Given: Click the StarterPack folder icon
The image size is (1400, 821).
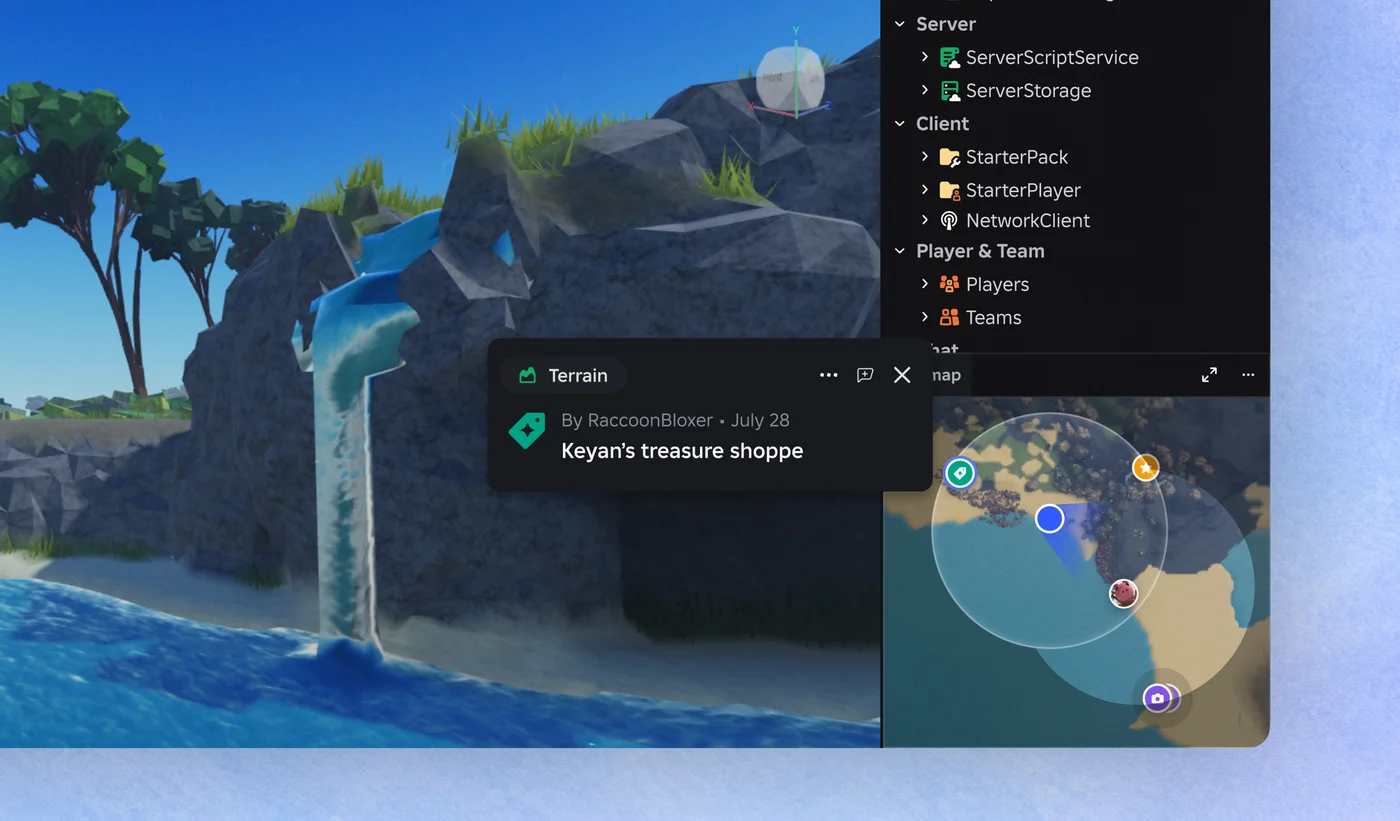Looking at the screenshot, I should pyautogui.click(x=950, y=157).
